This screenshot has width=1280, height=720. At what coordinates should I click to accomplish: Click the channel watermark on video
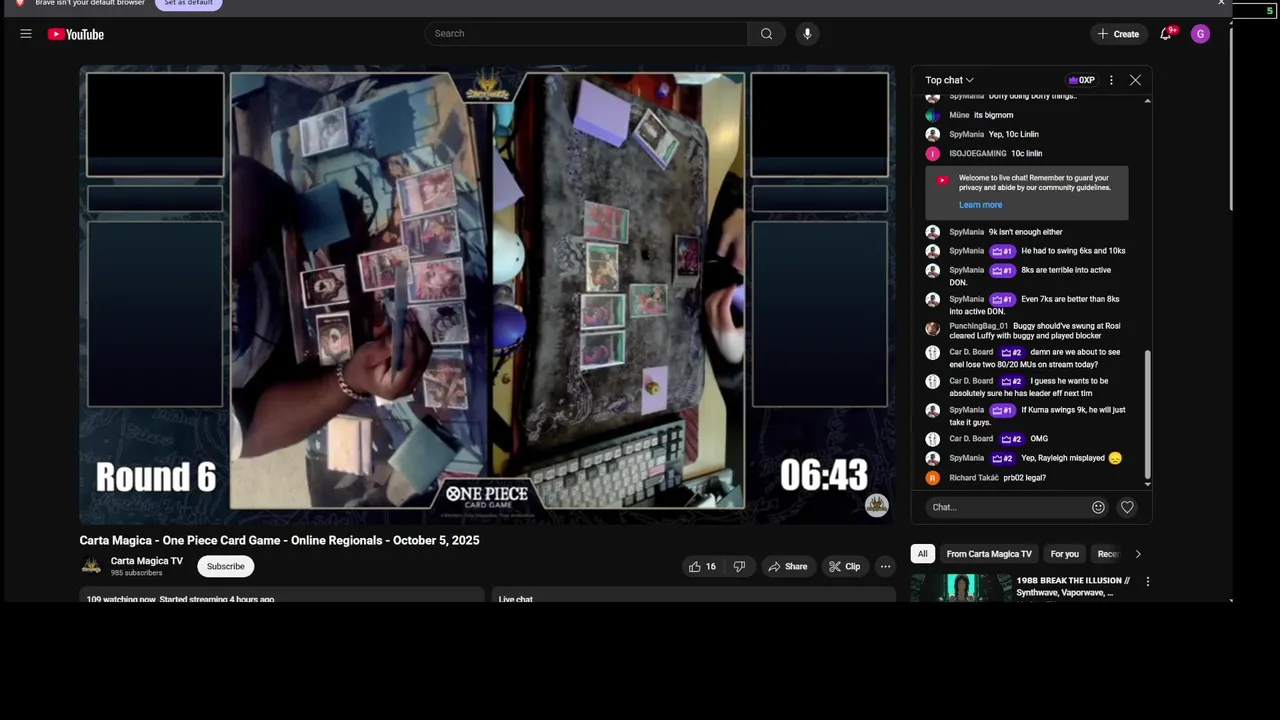[x=877, y=505]
